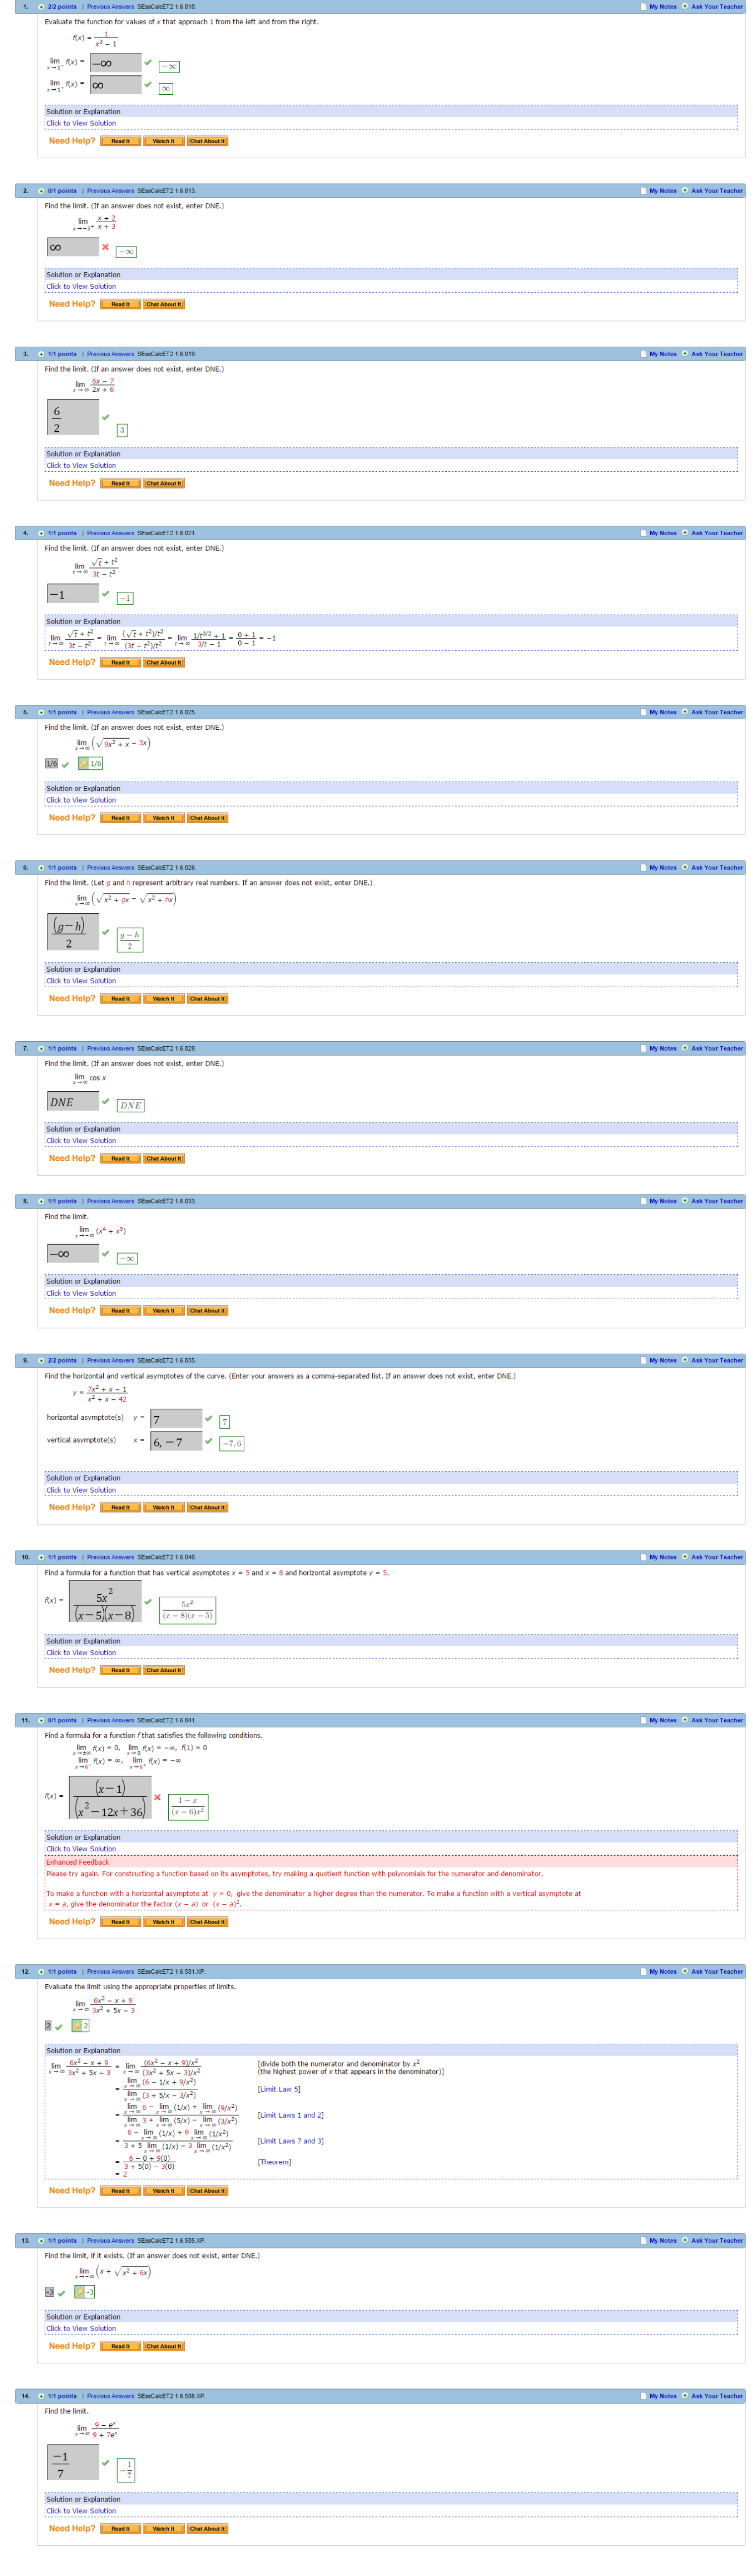Expand question 1 points details plus icon

(41, 7)
